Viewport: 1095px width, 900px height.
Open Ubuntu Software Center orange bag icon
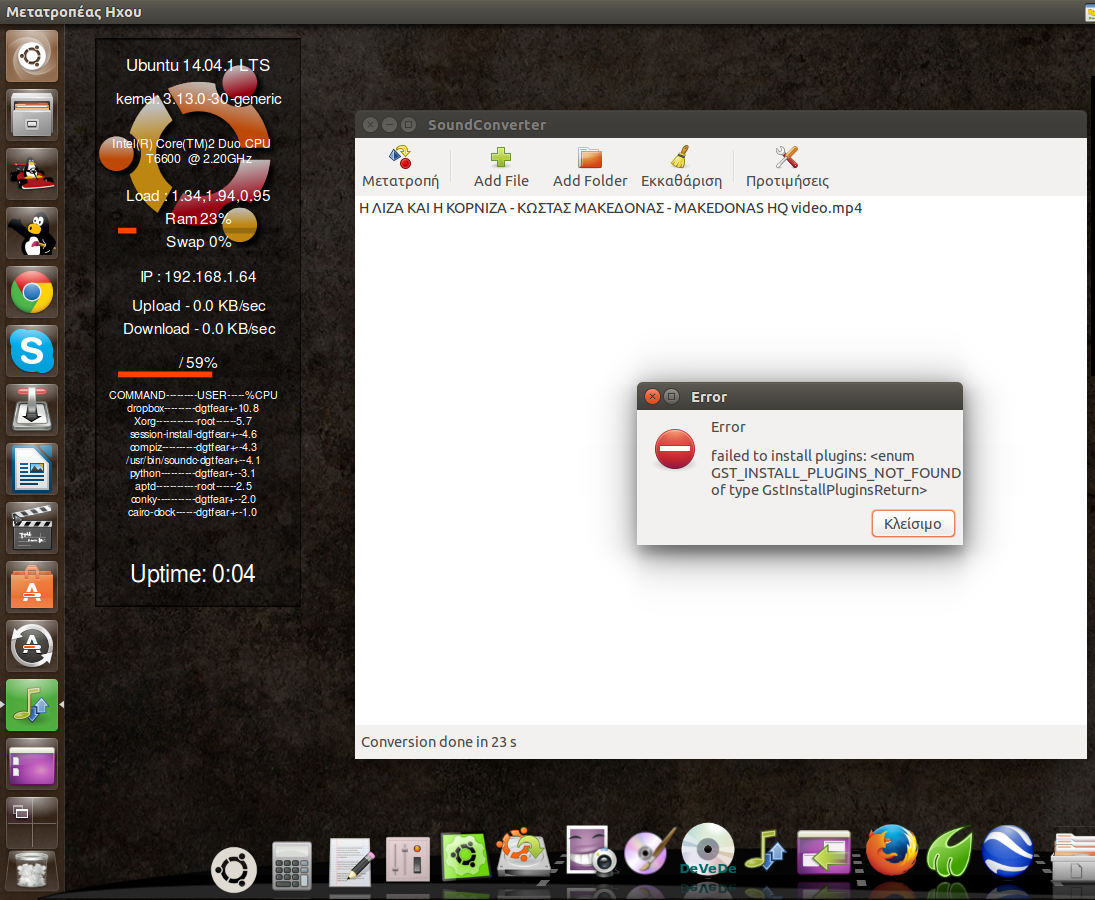click(x=32, y=587)
